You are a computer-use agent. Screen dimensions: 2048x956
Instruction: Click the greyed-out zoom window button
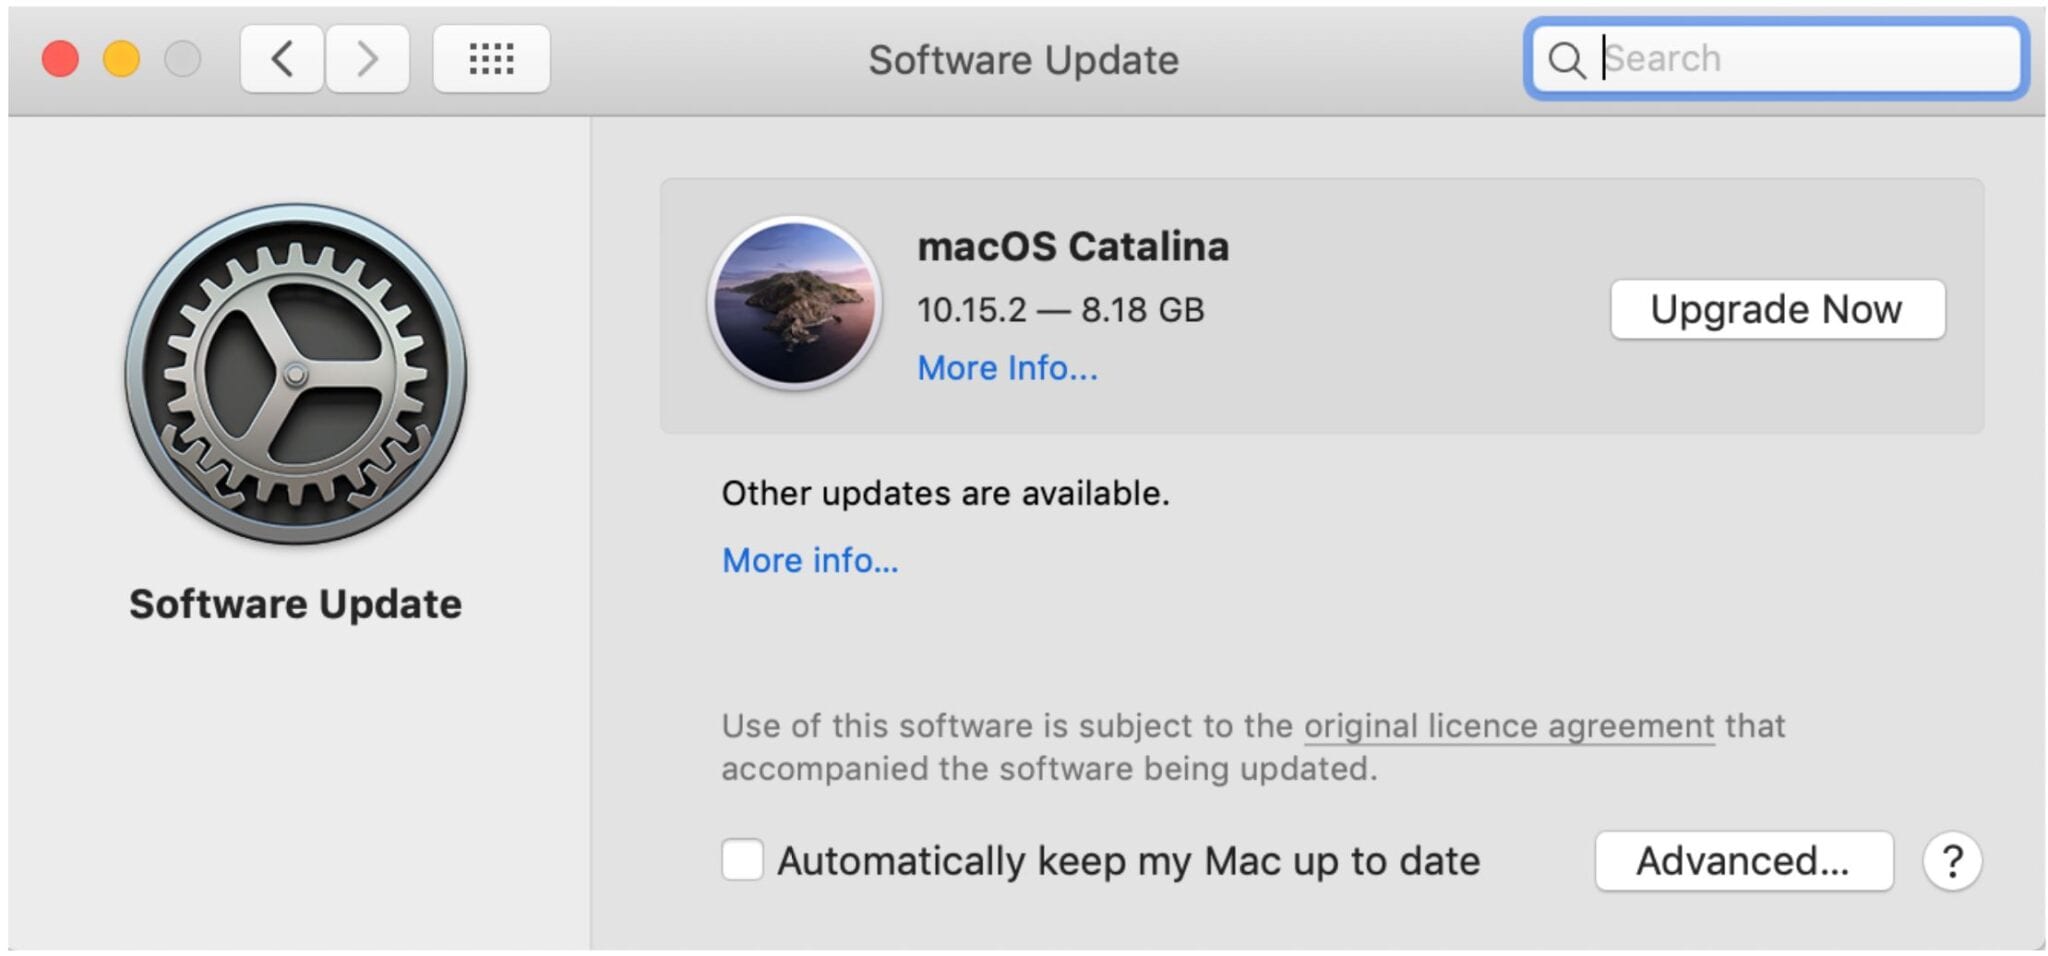[x=182, y=59]
